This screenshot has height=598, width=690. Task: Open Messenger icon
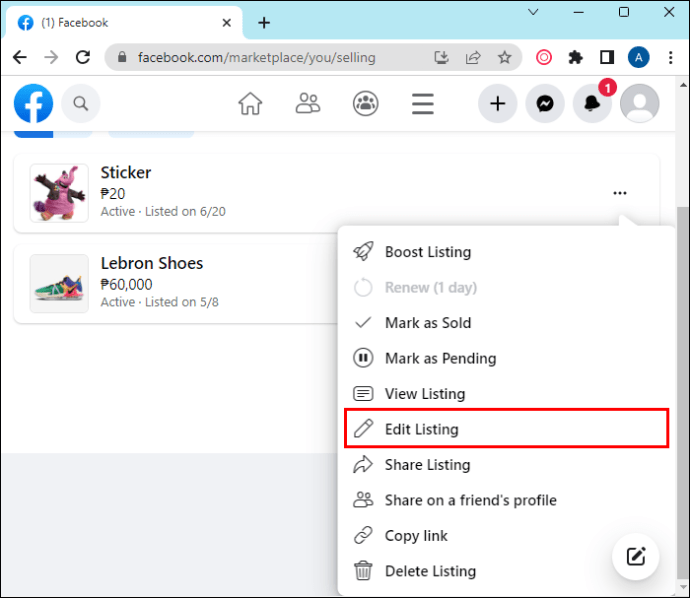545,103
